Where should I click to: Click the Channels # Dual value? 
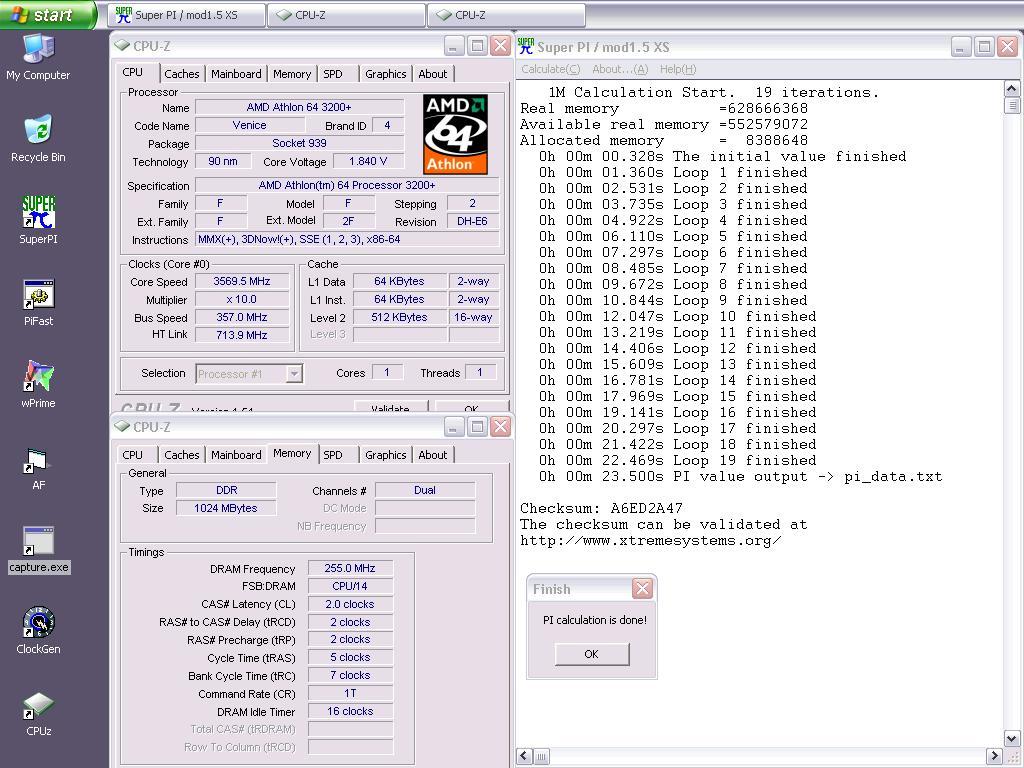click(x=424, y=490)
